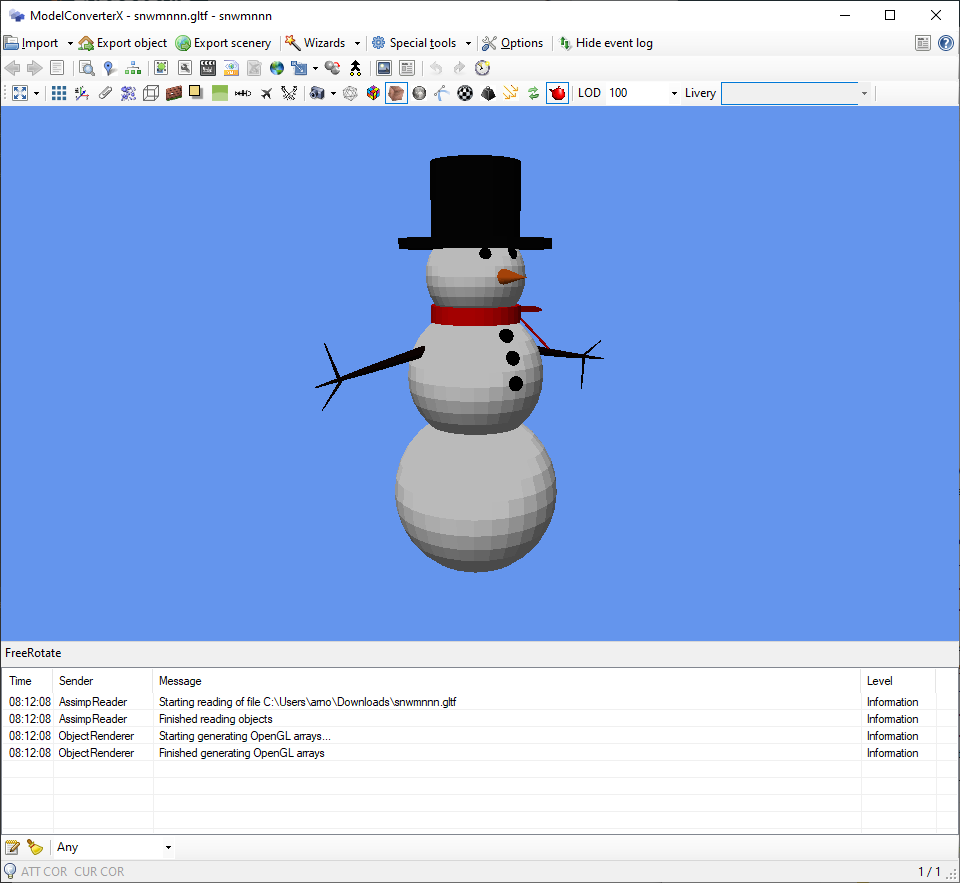This screenshot has height=883, width=960.
Task: Expand the zoom fit dropdown arrow
Action: click(x=36, y=93)
